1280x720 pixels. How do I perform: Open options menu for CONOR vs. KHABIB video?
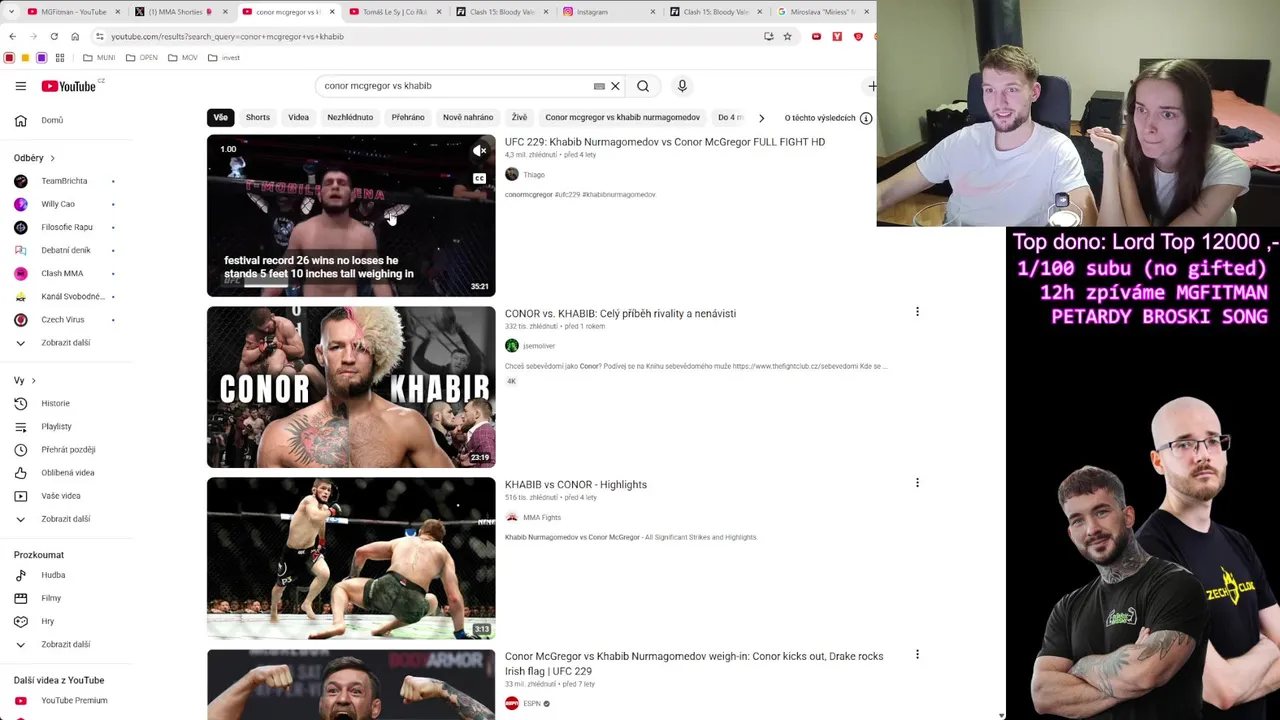point(917,312)
